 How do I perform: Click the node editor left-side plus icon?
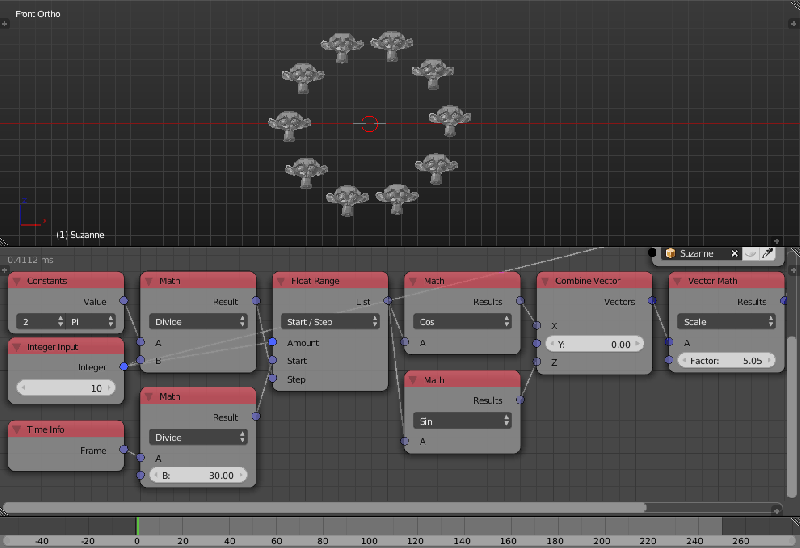click(5, 269)
